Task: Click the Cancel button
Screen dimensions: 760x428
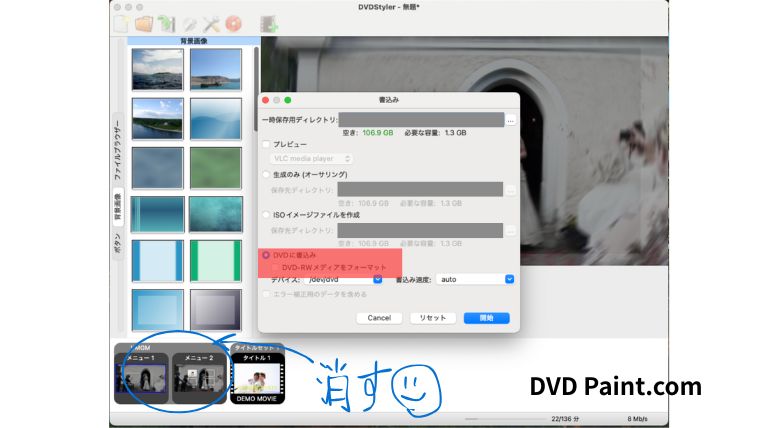Action: [379, 318]
